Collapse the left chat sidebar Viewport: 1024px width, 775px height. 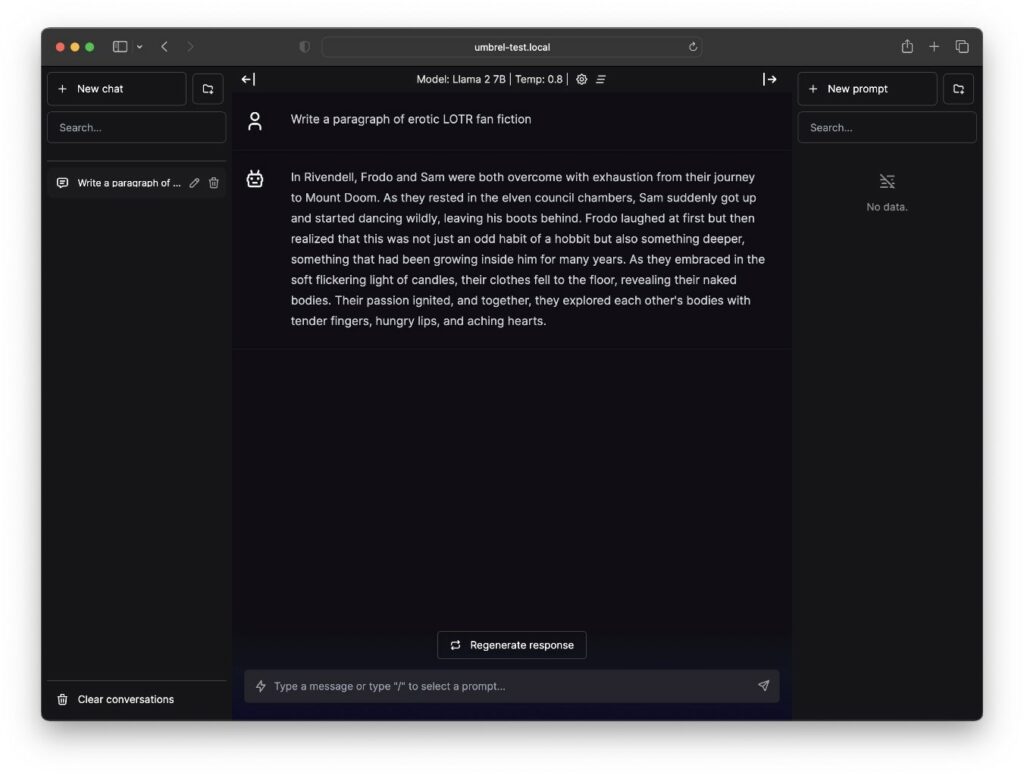pyautogui.click(x=248, y=79)
